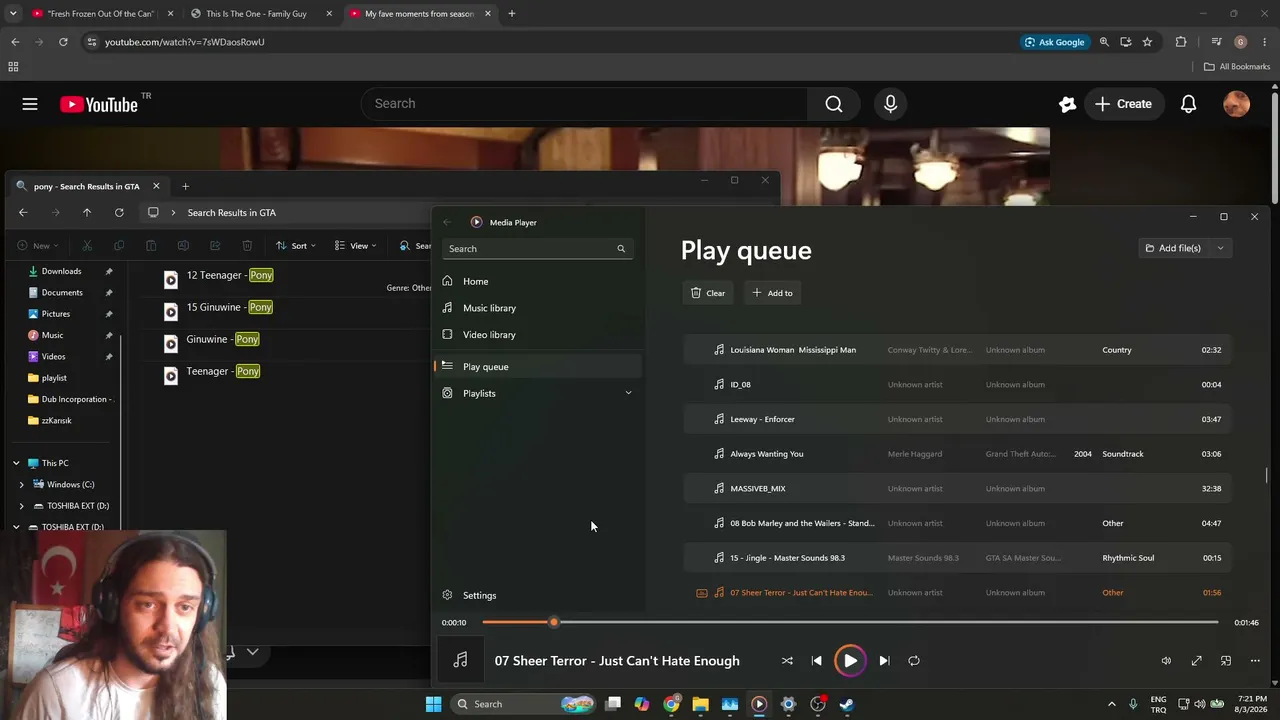Click the Ask Google button

click(x=1054, y=42)
